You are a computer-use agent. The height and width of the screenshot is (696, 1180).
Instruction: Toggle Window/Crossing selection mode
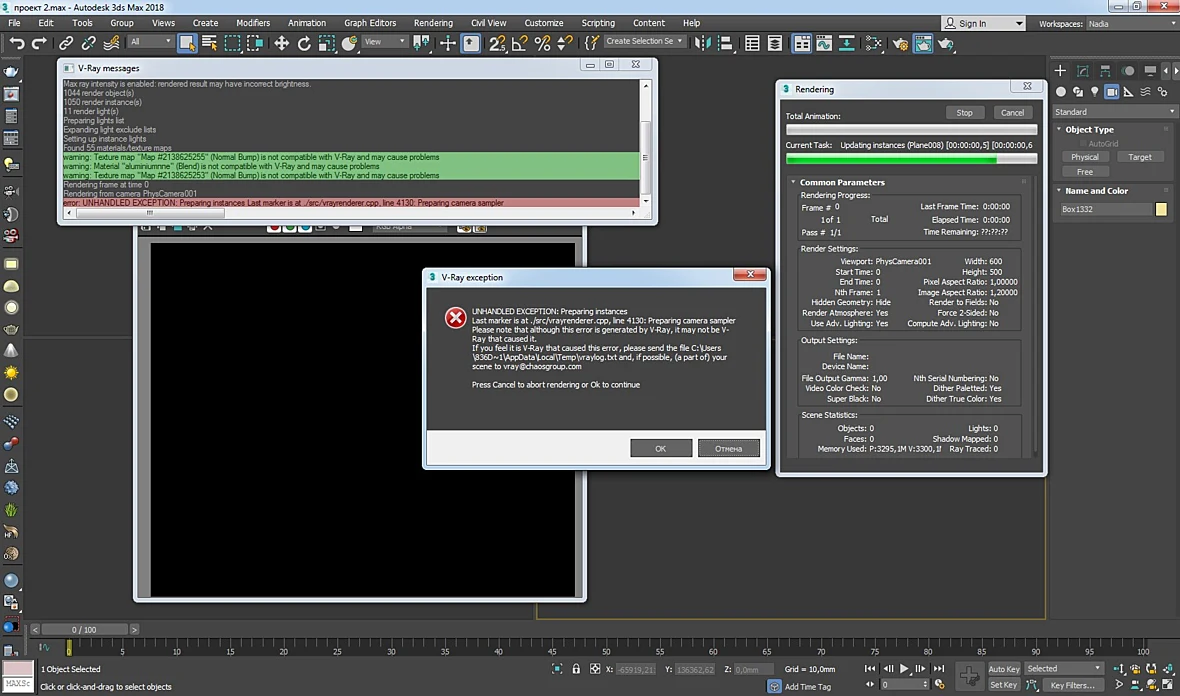255,44
